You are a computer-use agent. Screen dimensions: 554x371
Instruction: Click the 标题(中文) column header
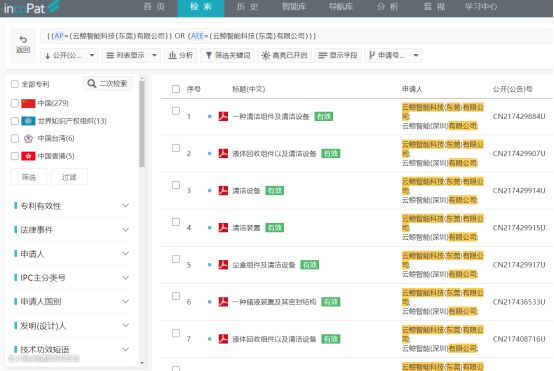pyautogui.click(x=248, y=89)
